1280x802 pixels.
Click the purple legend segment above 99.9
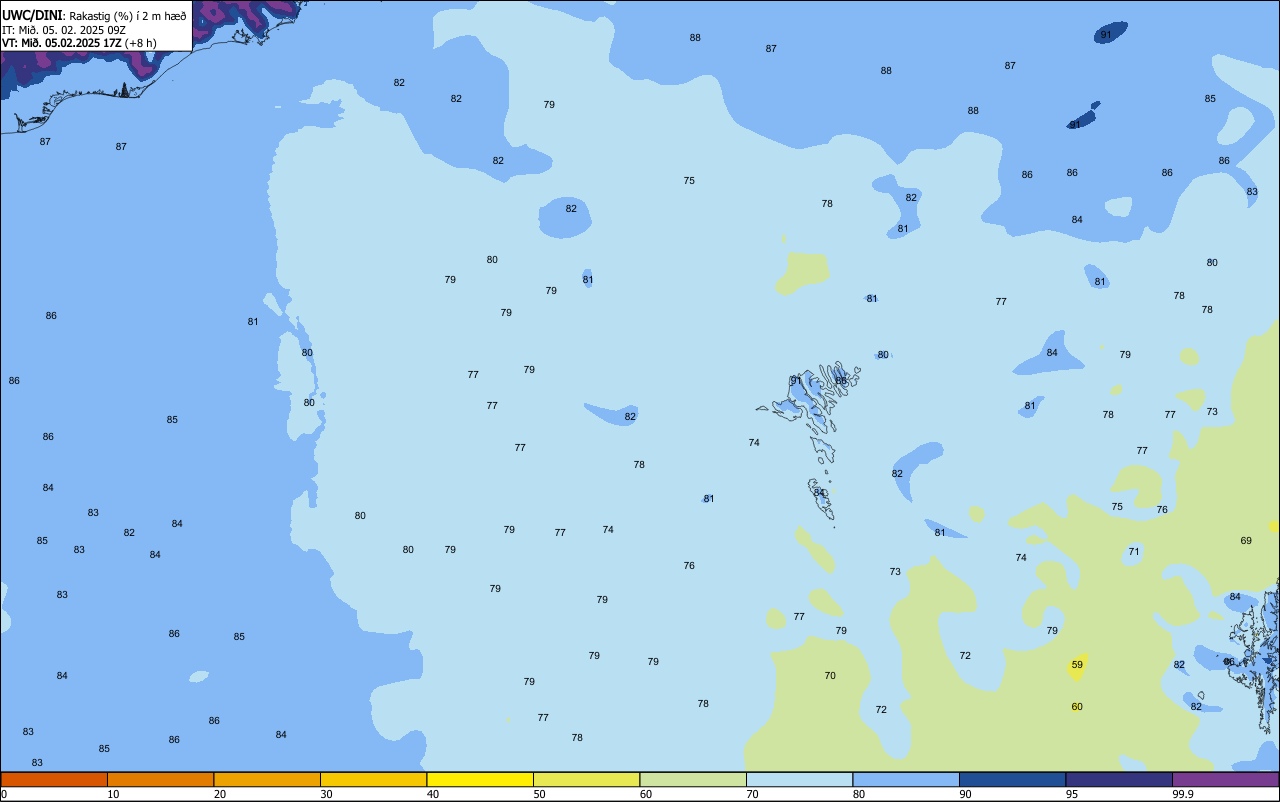[x=1225, y=779]
